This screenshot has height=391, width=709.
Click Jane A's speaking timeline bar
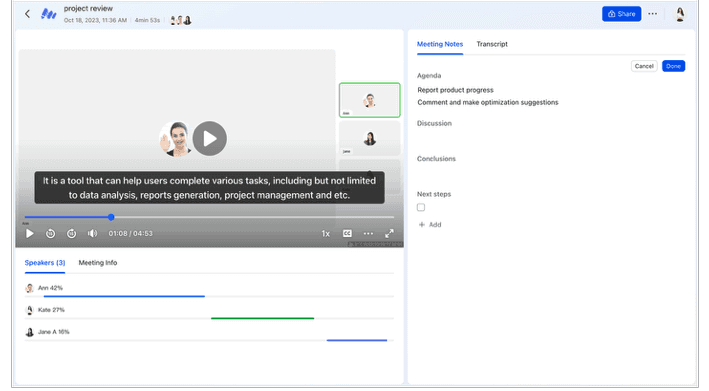357,340
